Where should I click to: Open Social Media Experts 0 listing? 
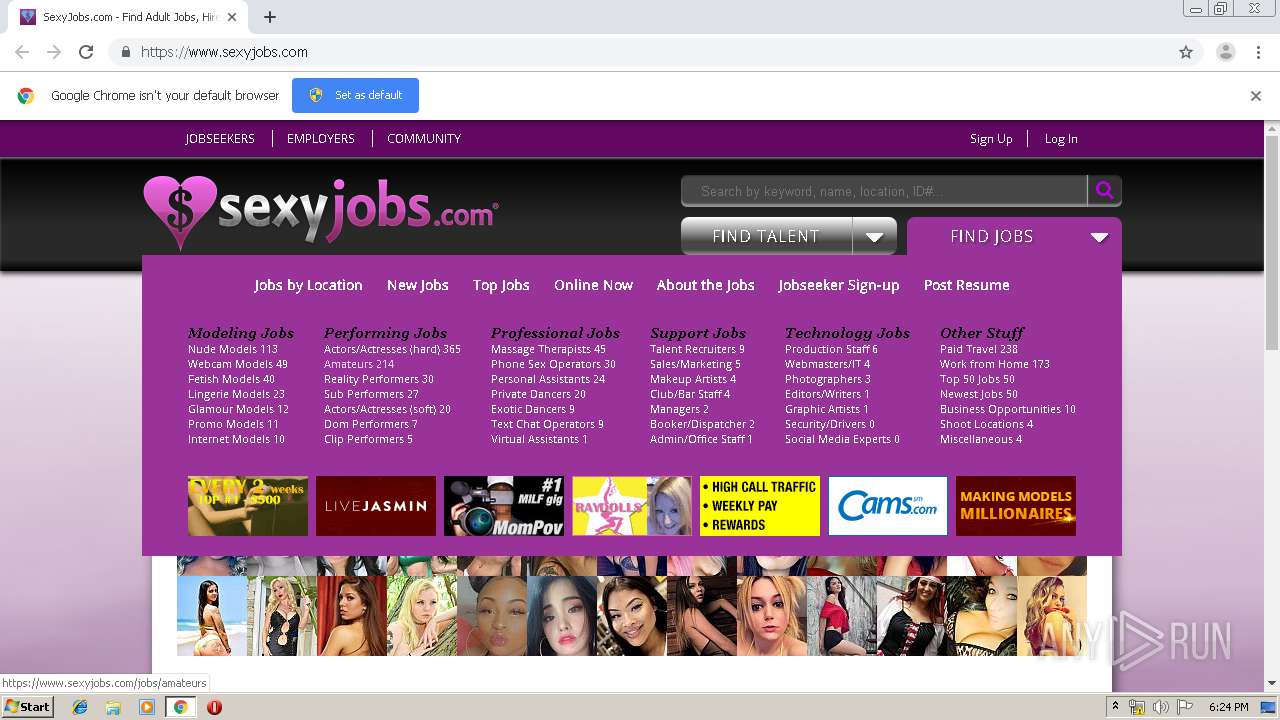point(842,439)
